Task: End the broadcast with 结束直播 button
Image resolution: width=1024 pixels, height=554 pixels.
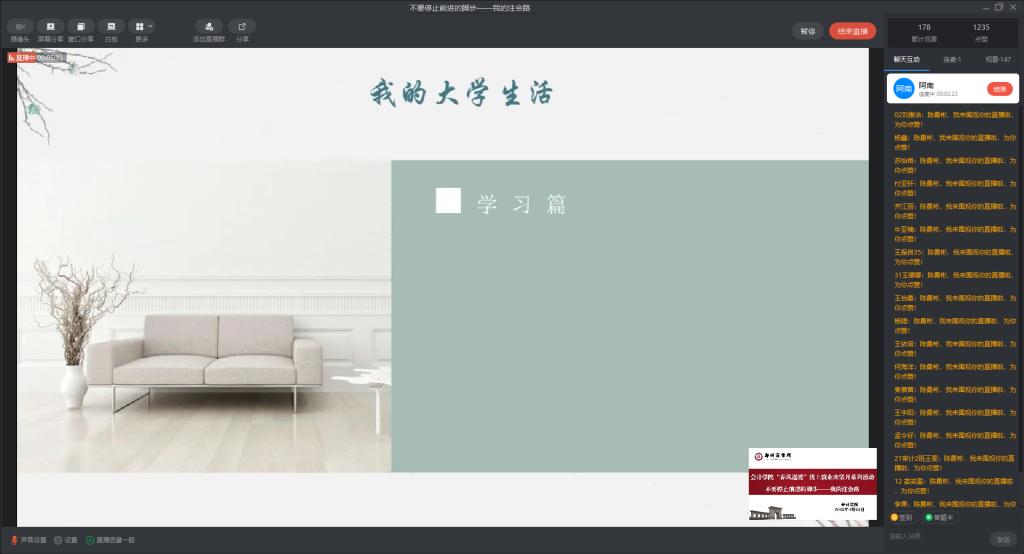Action: [852, 31]
